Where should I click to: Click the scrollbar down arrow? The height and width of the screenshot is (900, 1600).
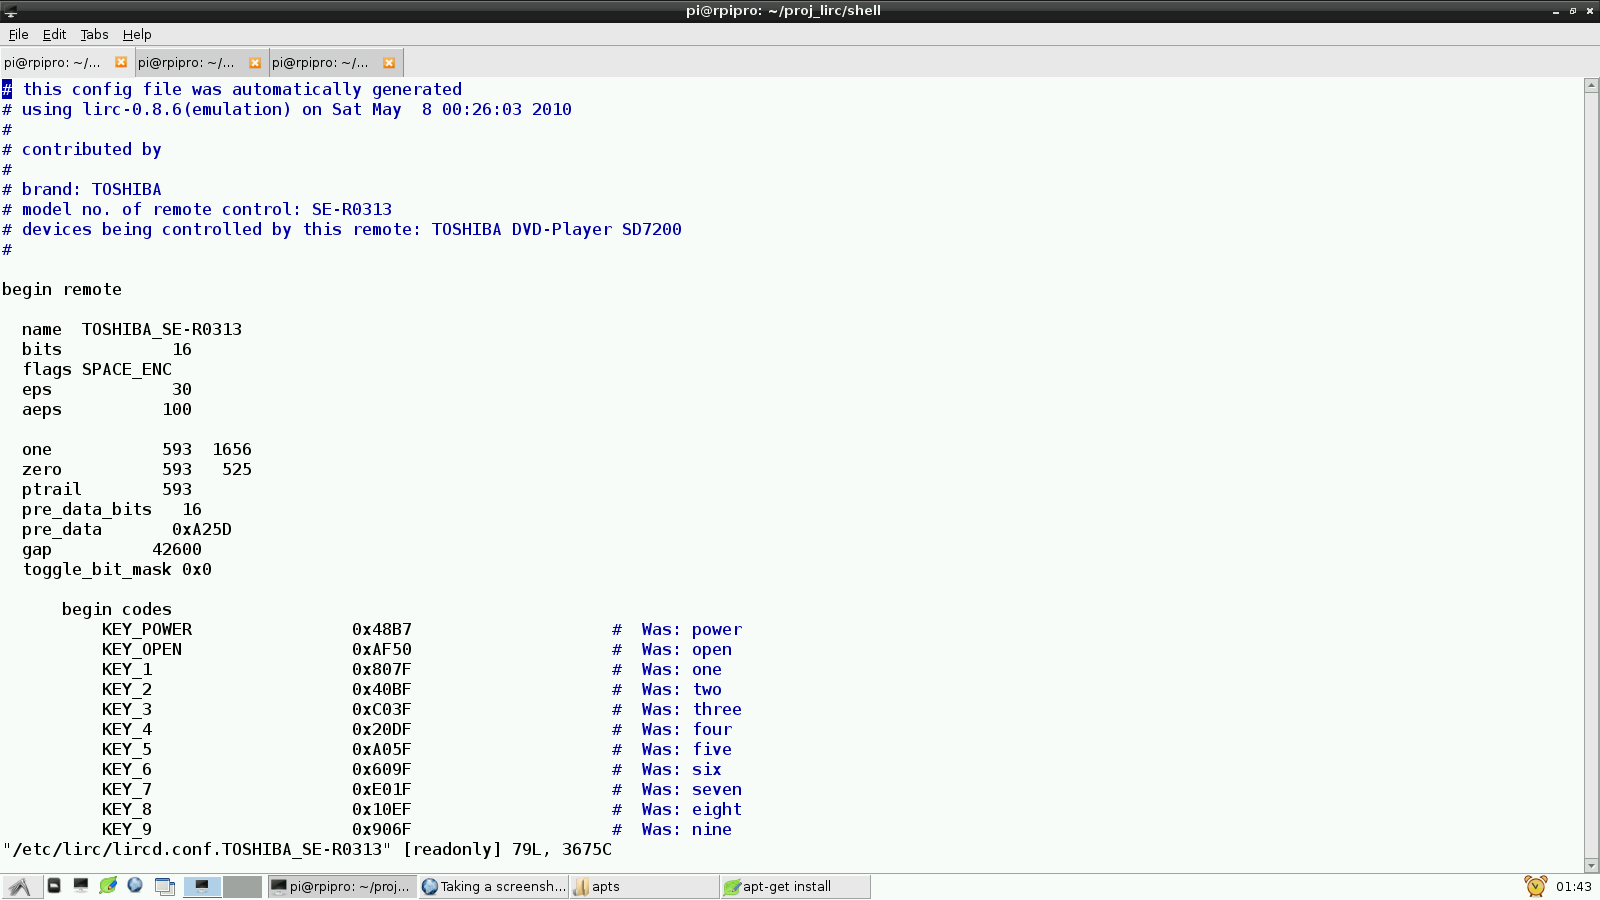[1591, 865]
